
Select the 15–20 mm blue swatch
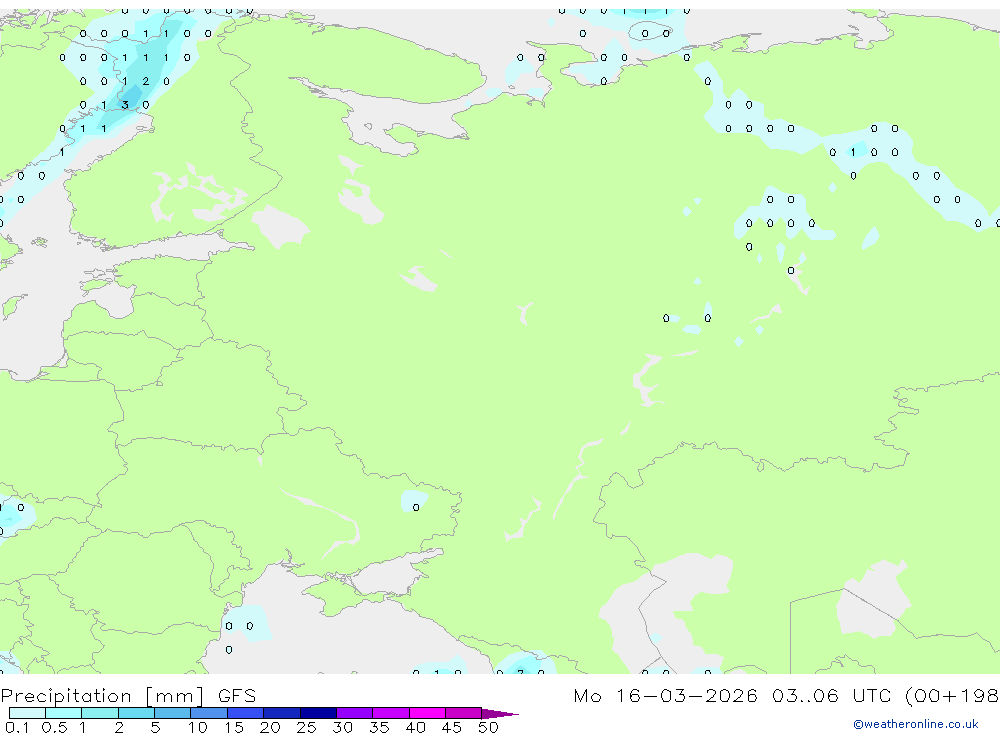246,713
